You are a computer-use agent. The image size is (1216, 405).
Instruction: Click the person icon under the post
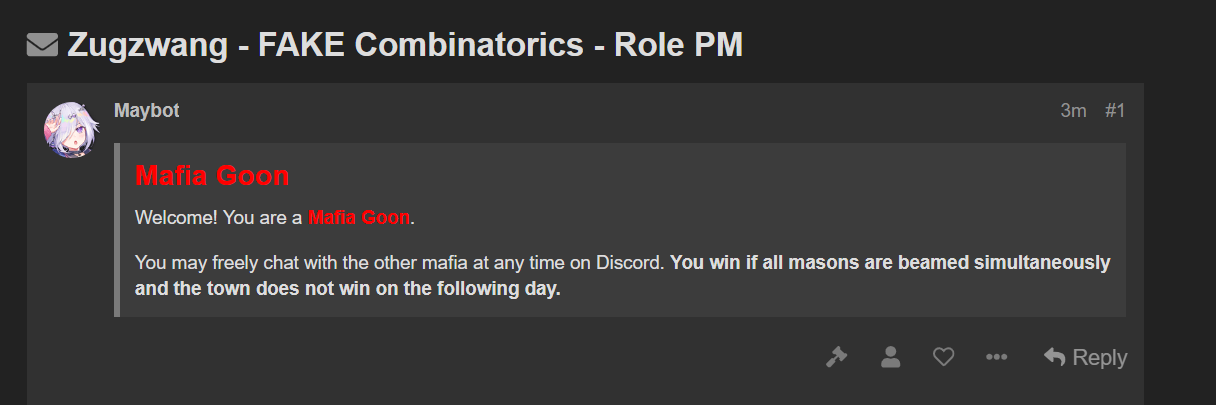(890, 357)
